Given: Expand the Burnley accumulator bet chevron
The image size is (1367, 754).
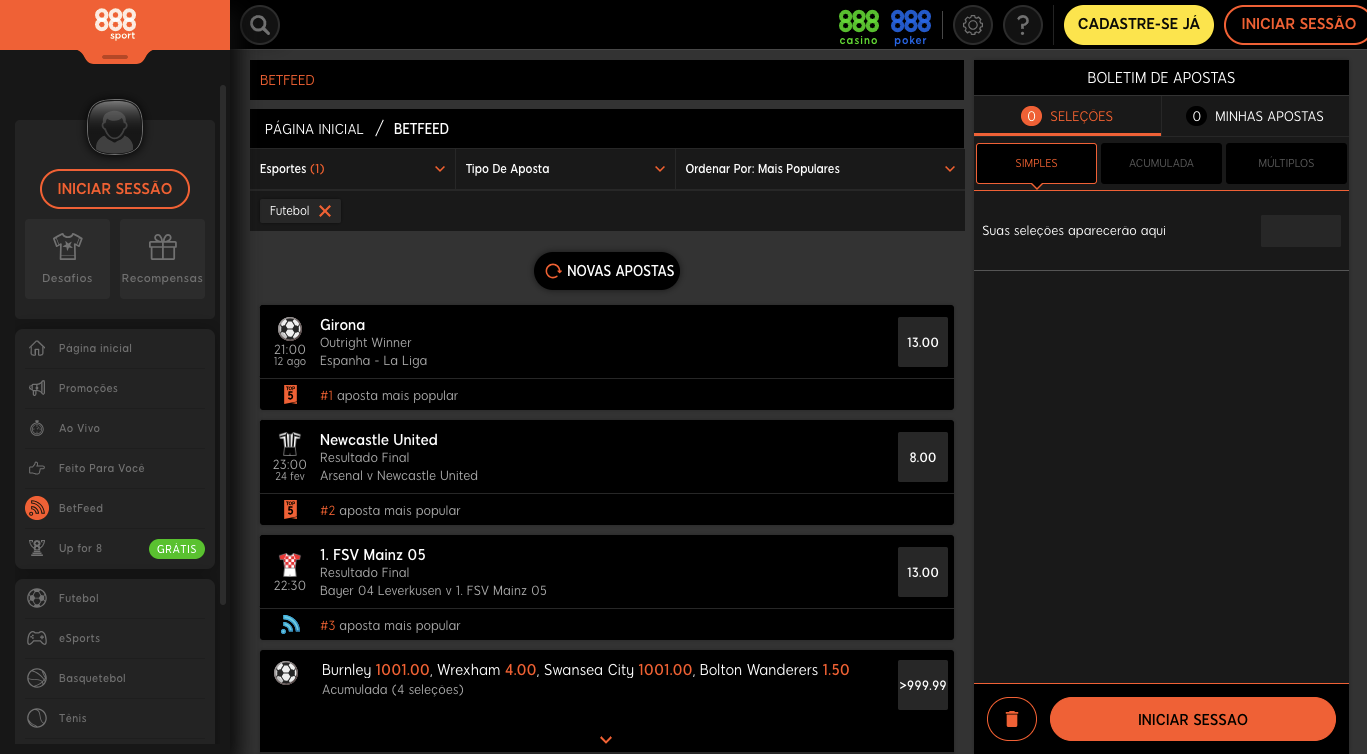Looking at the screenshot, I should (x=606, y=740).
